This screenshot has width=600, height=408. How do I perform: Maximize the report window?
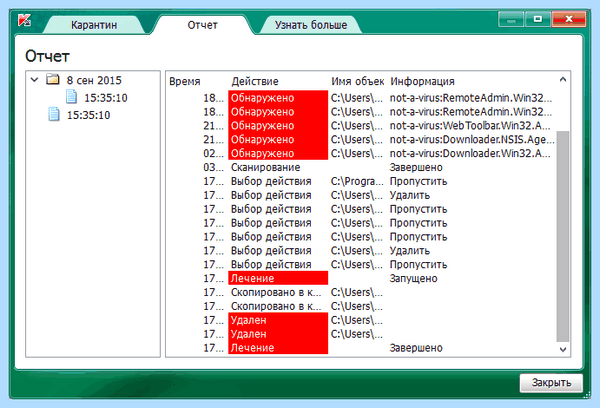coord(538,19)
